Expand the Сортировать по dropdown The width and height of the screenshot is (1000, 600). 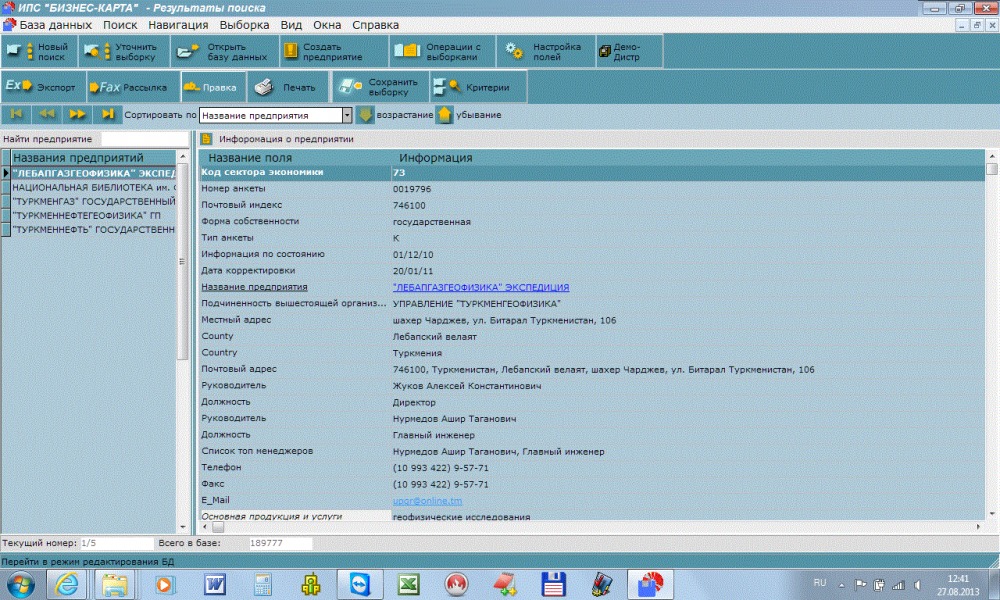click(347, 116)
